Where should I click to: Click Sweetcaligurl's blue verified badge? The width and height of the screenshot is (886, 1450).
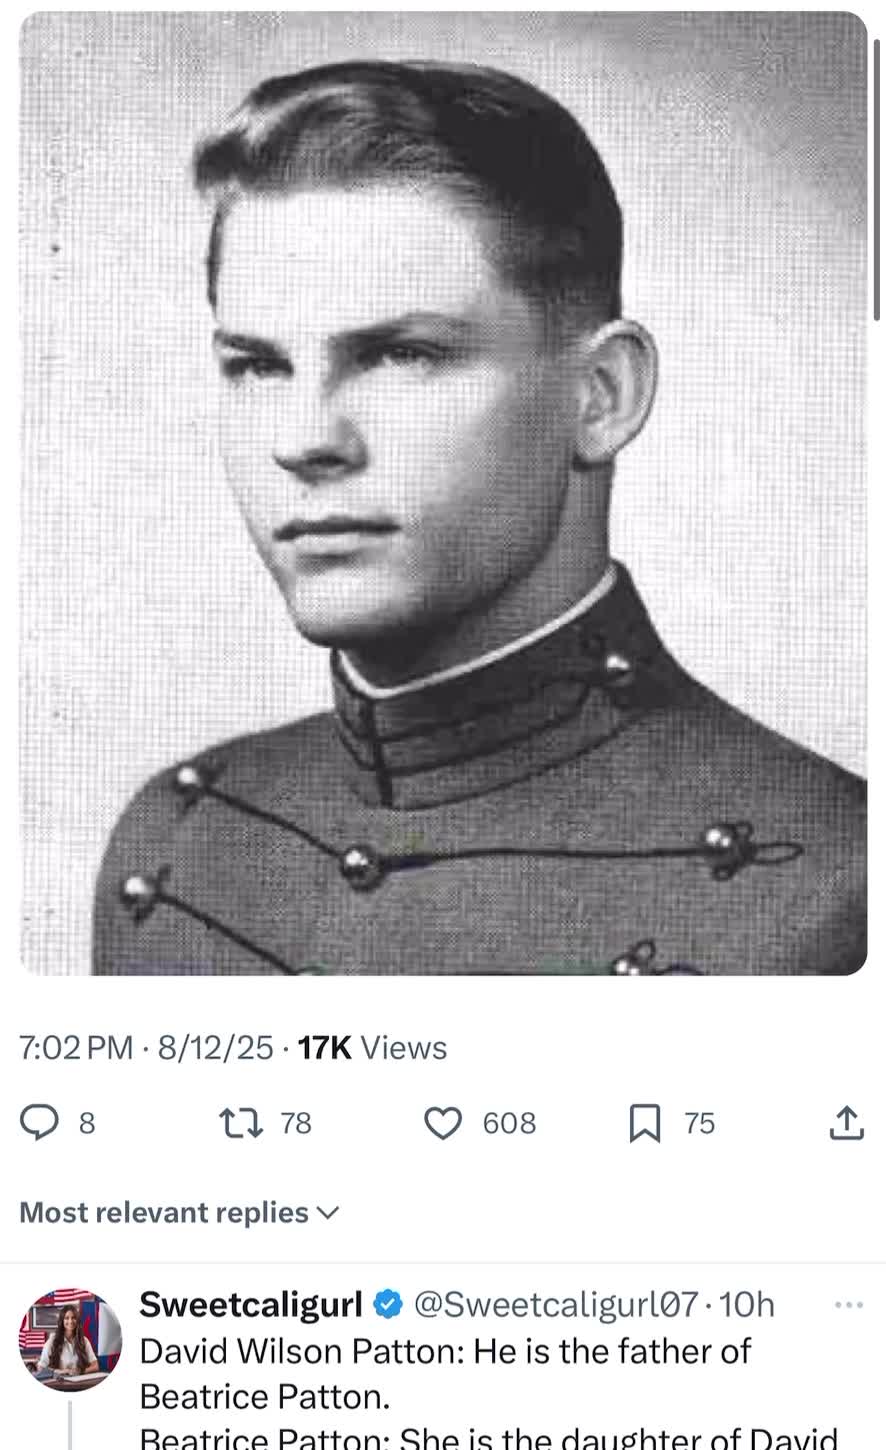tap(389, 1304)
